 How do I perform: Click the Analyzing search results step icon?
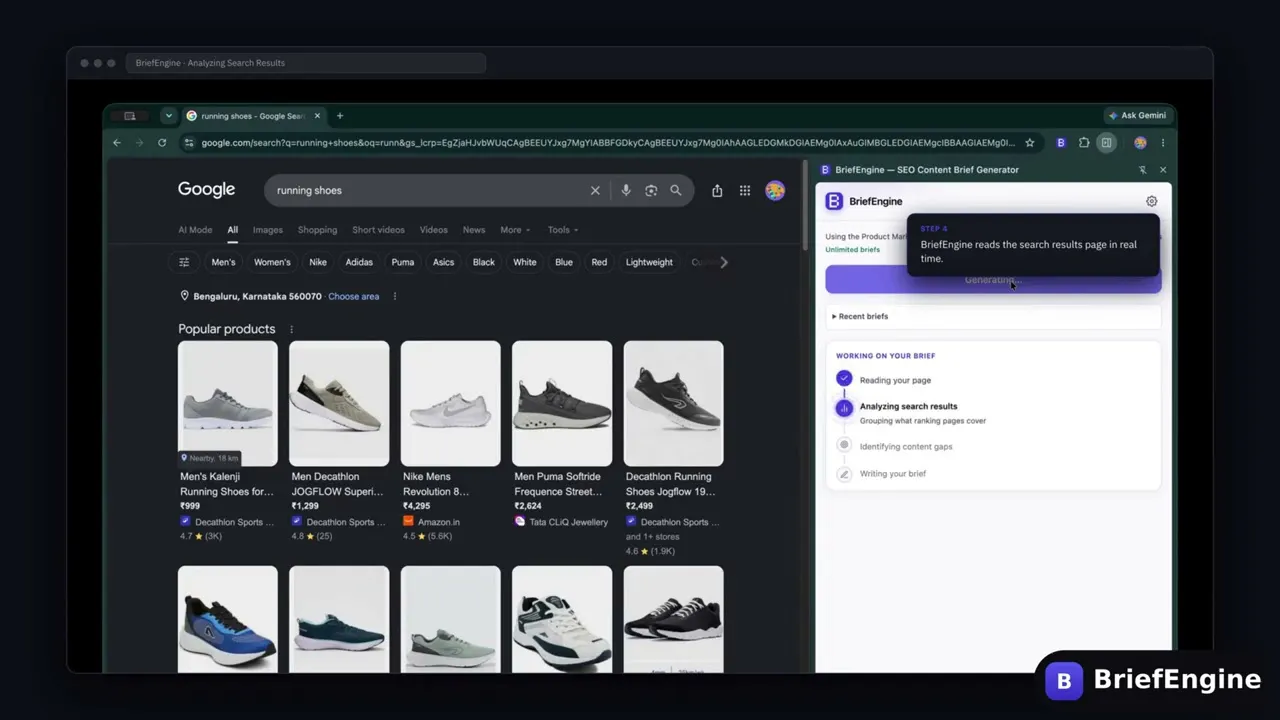pyautogui.click(x=844, y=408)
